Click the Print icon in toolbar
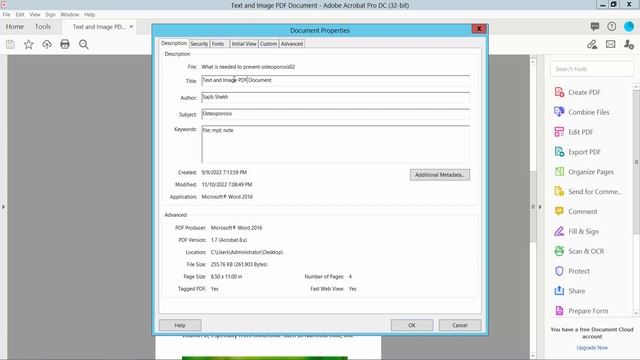 [65, 44]
